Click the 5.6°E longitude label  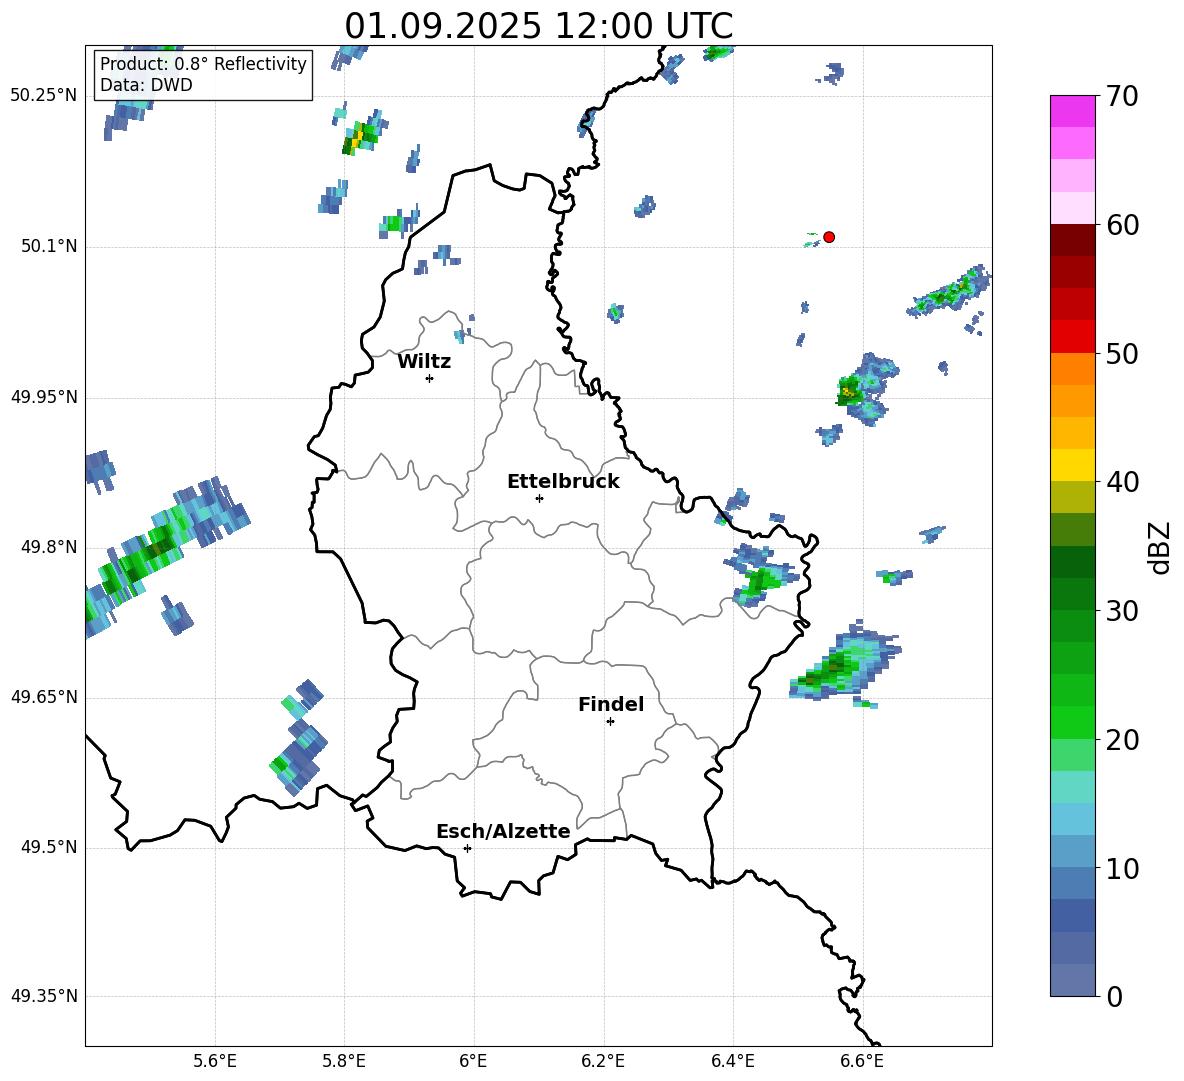(215, 1061)
